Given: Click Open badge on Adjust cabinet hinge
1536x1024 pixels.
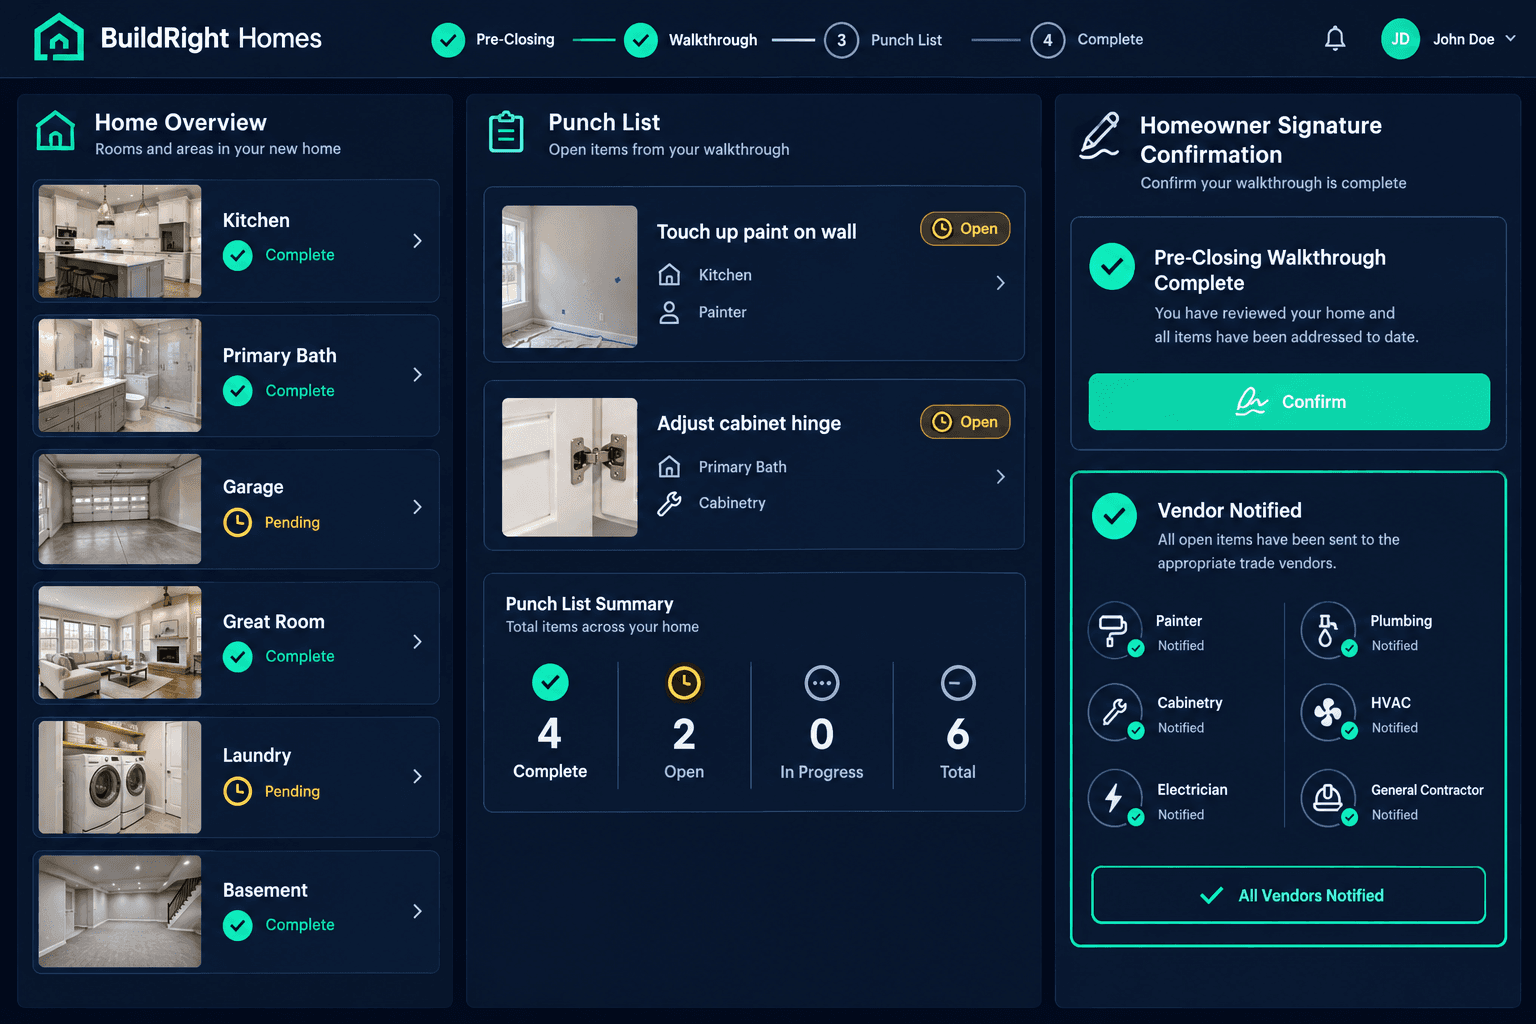Looking at the screenshot, I should click(x=965, y=422).
